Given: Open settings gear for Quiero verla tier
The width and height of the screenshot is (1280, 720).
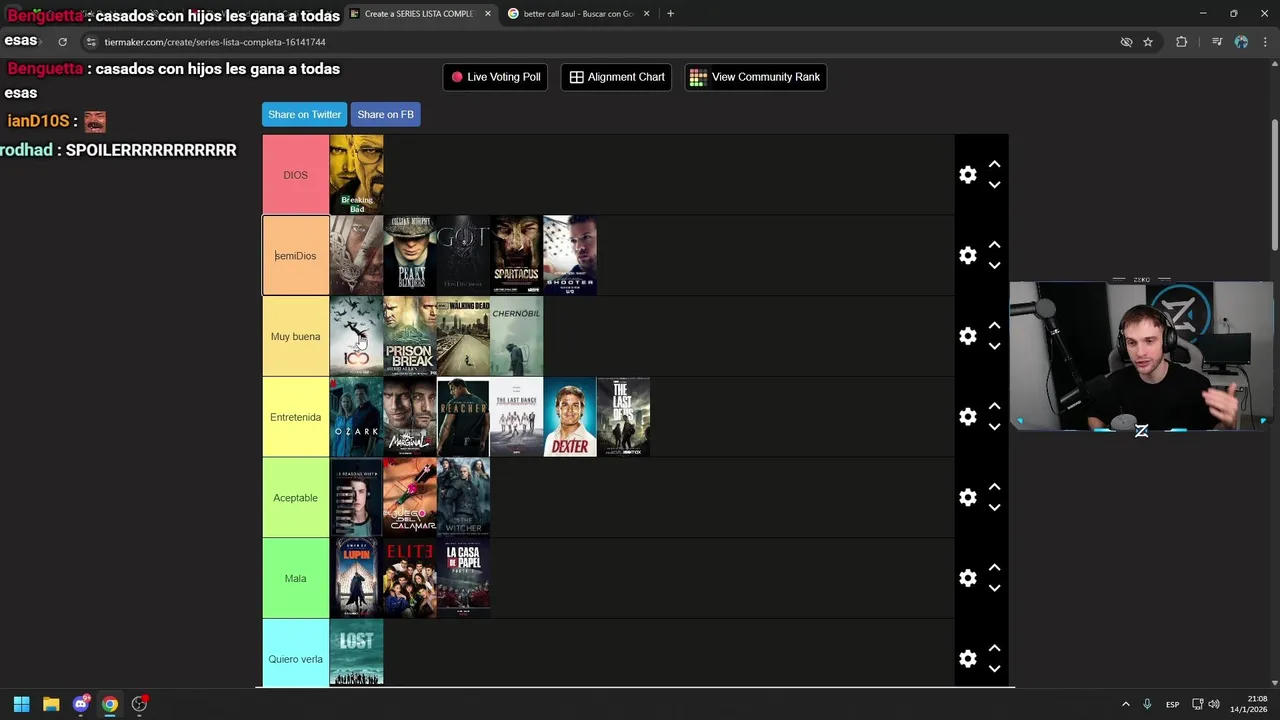Looking at the screenshot, I should coord(967,659).
